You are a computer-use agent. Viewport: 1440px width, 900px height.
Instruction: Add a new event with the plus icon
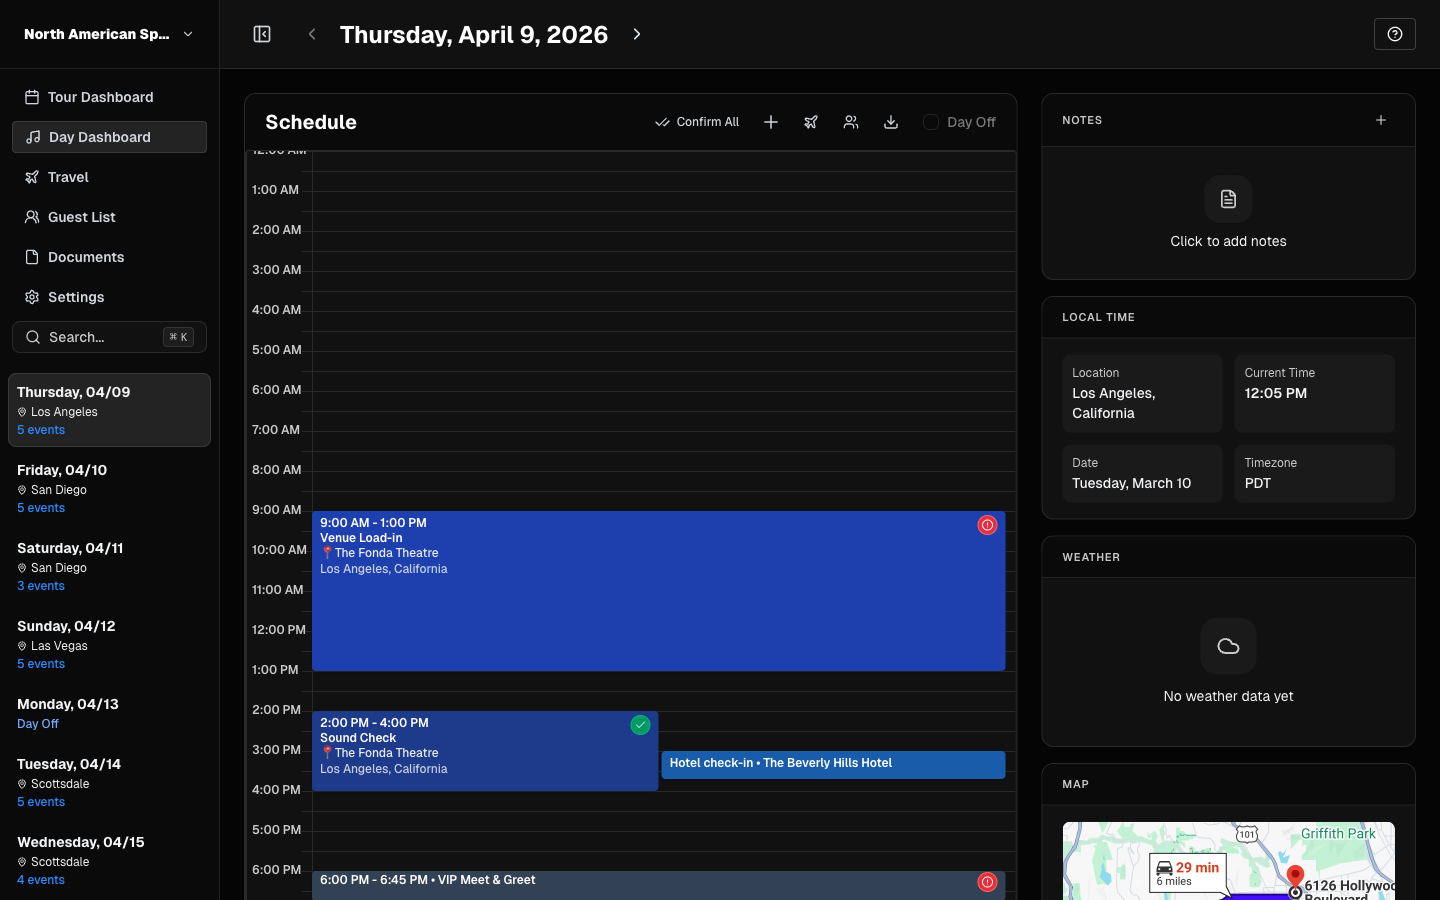pos(771,121)
